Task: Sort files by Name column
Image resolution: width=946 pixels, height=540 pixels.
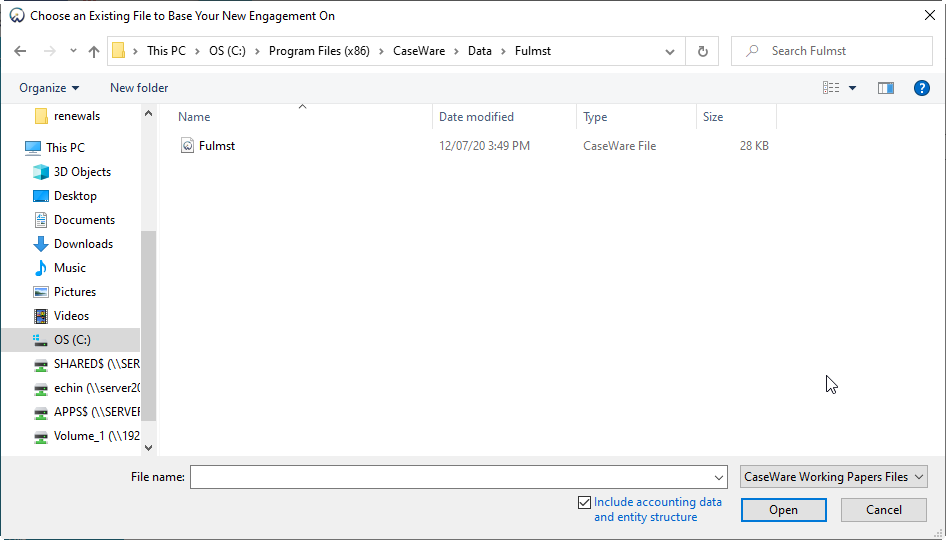Action: pos(194,117)
